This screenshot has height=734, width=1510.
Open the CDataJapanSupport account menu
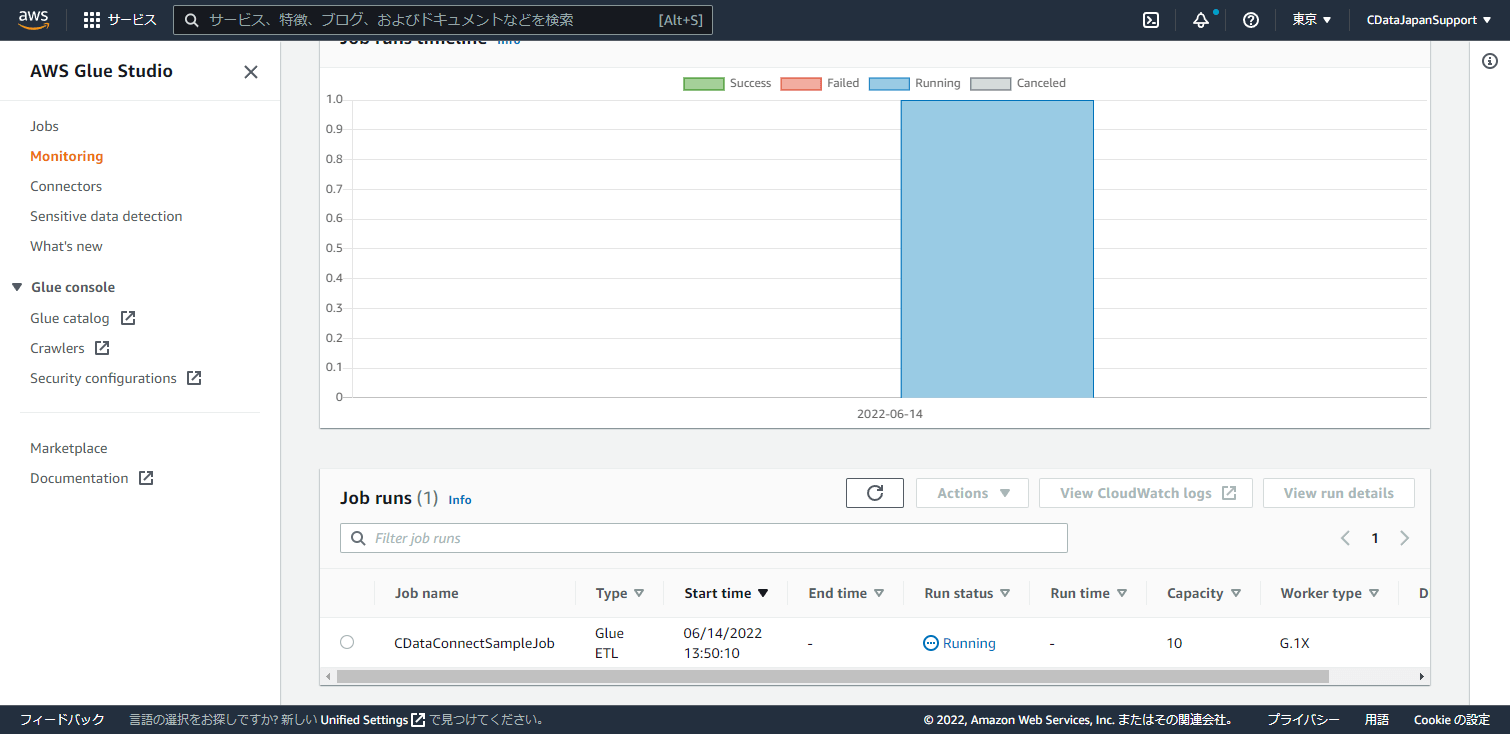1428,20
